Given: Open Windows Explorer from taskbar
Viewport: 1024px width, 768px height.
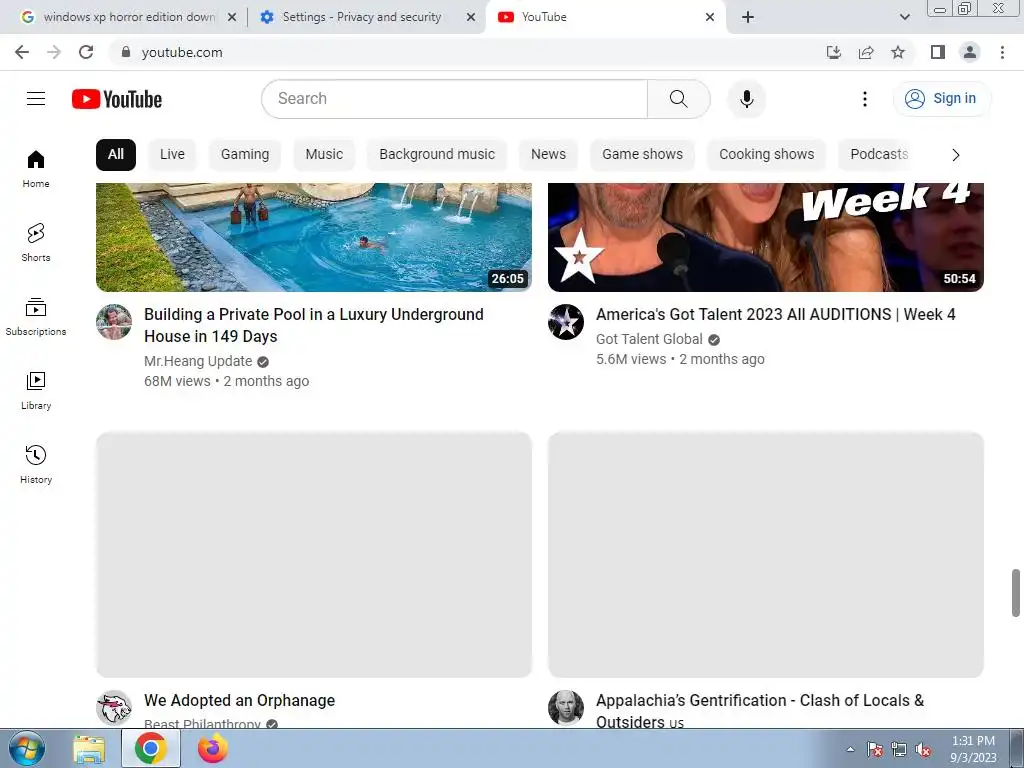Looking at the screenshot, I should tap(89, 749).
